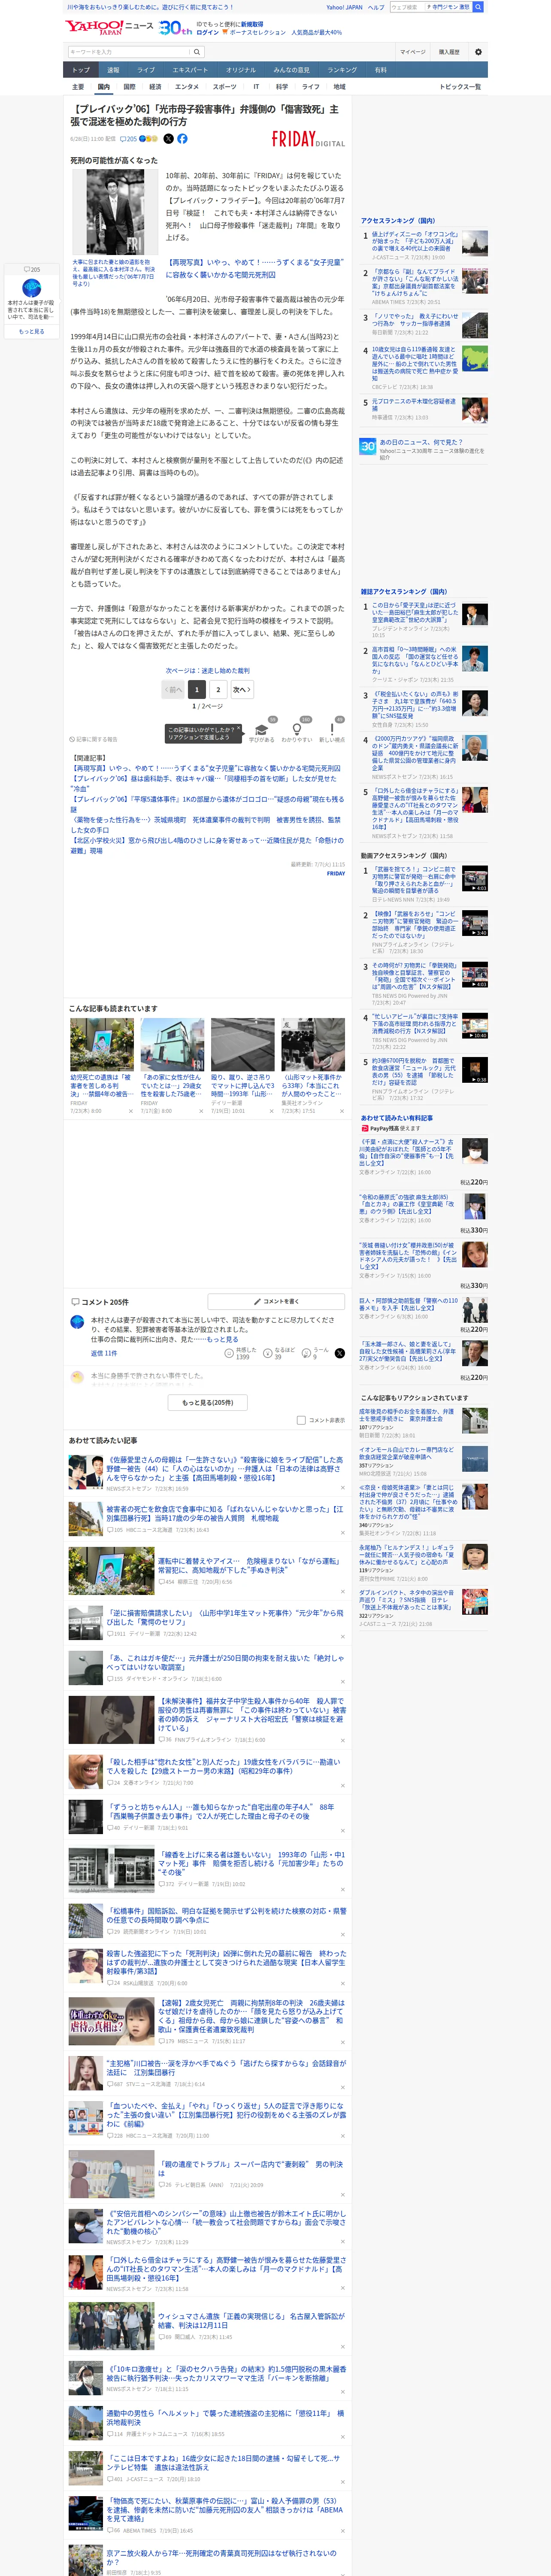Select the みんなの意見 tab
Screen dimensions: 551x2576
[292, 70]
